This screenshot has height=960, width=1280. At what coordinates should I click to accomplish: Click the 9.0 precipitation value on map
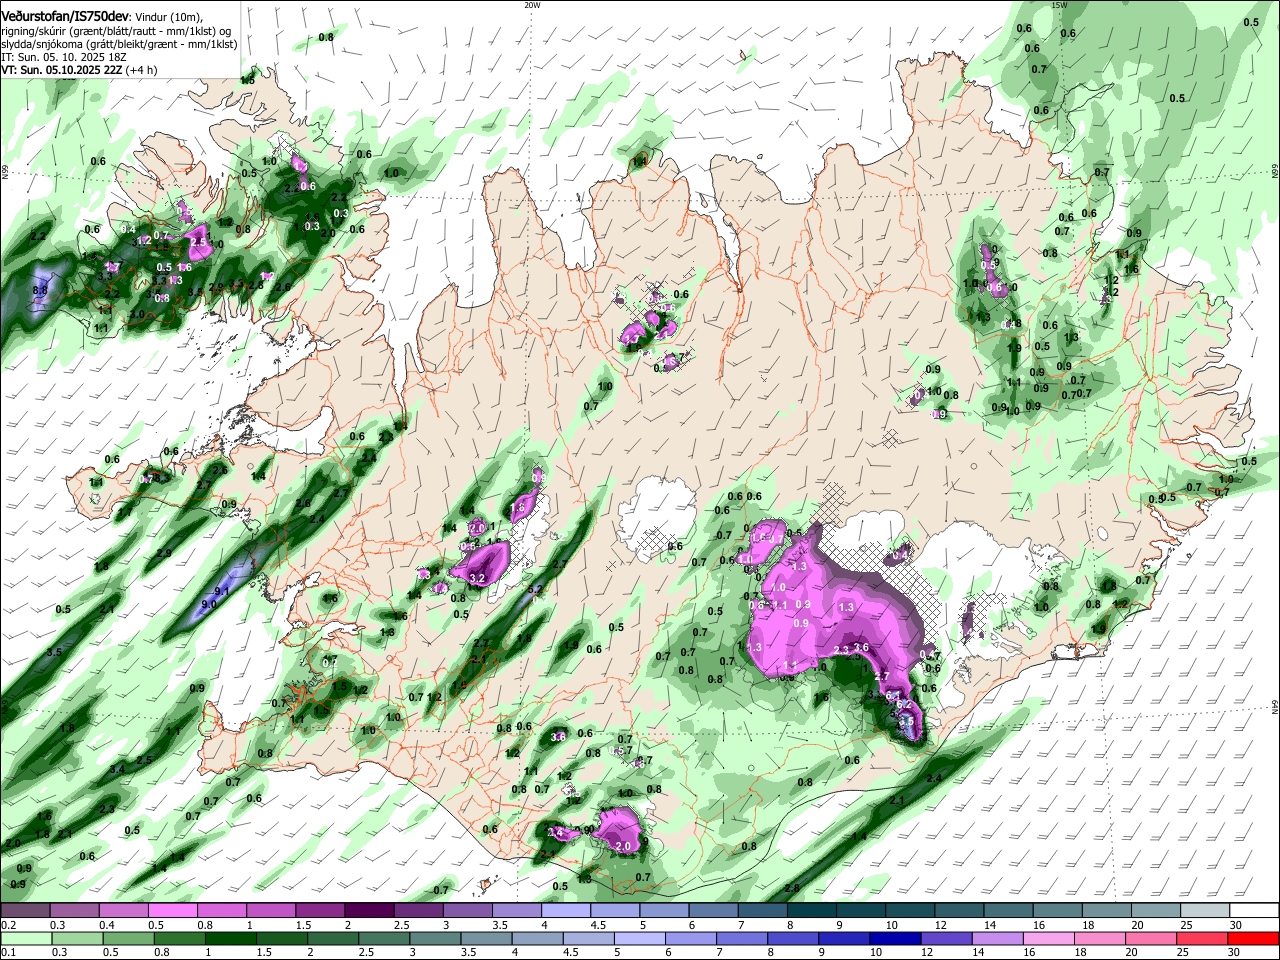[x=208, y=605]
